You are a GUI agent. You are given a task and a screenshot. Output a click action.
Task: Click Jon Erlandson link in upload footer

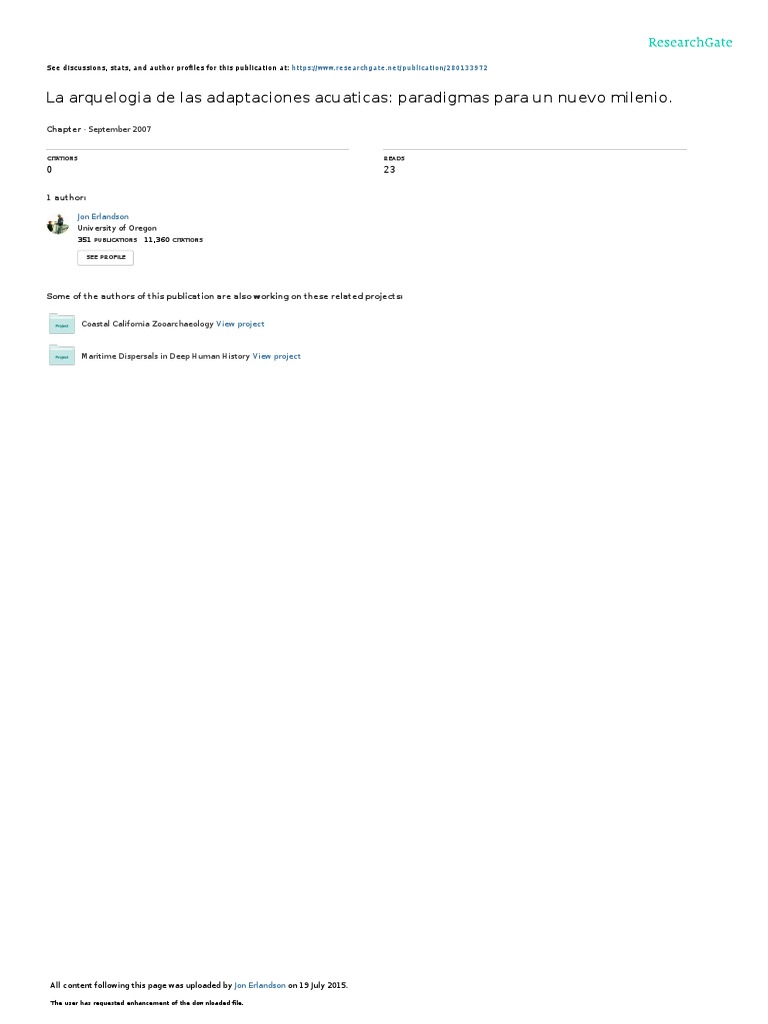[x=260, y=985]
